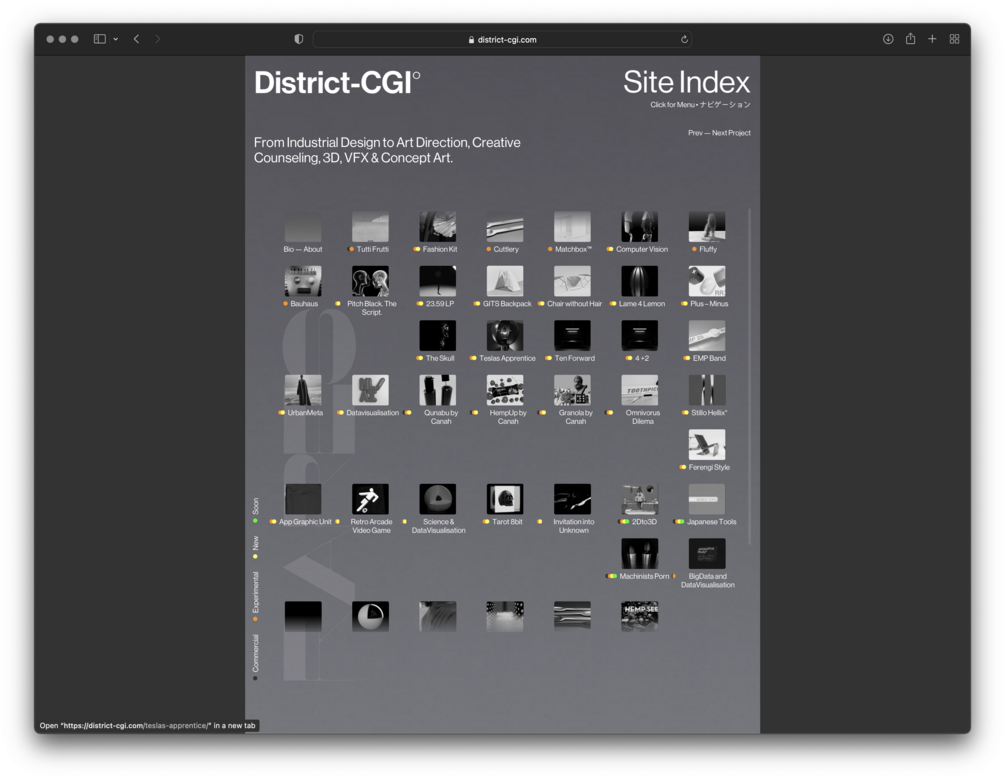Viewport: 1005px width, 779px height.
Task: Focus the district-cgi.com address bar
Action: (502, 39)
